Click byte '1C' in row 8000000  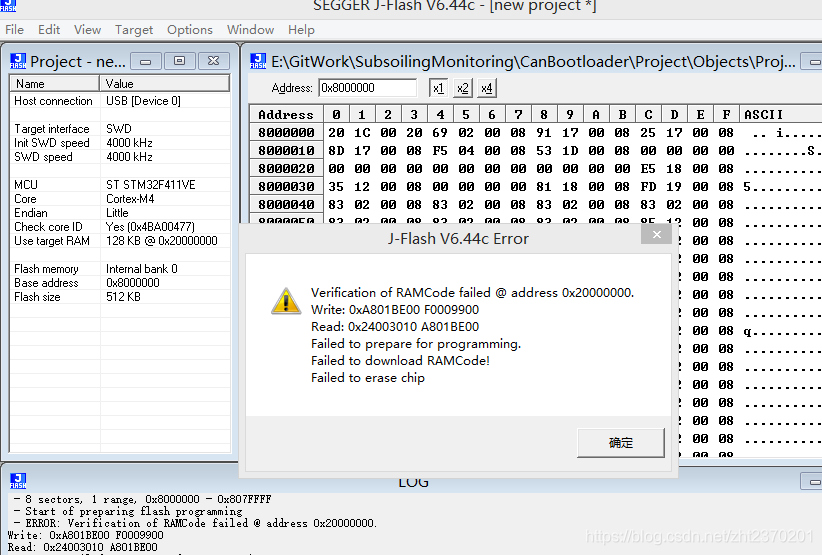pos(362,133)
